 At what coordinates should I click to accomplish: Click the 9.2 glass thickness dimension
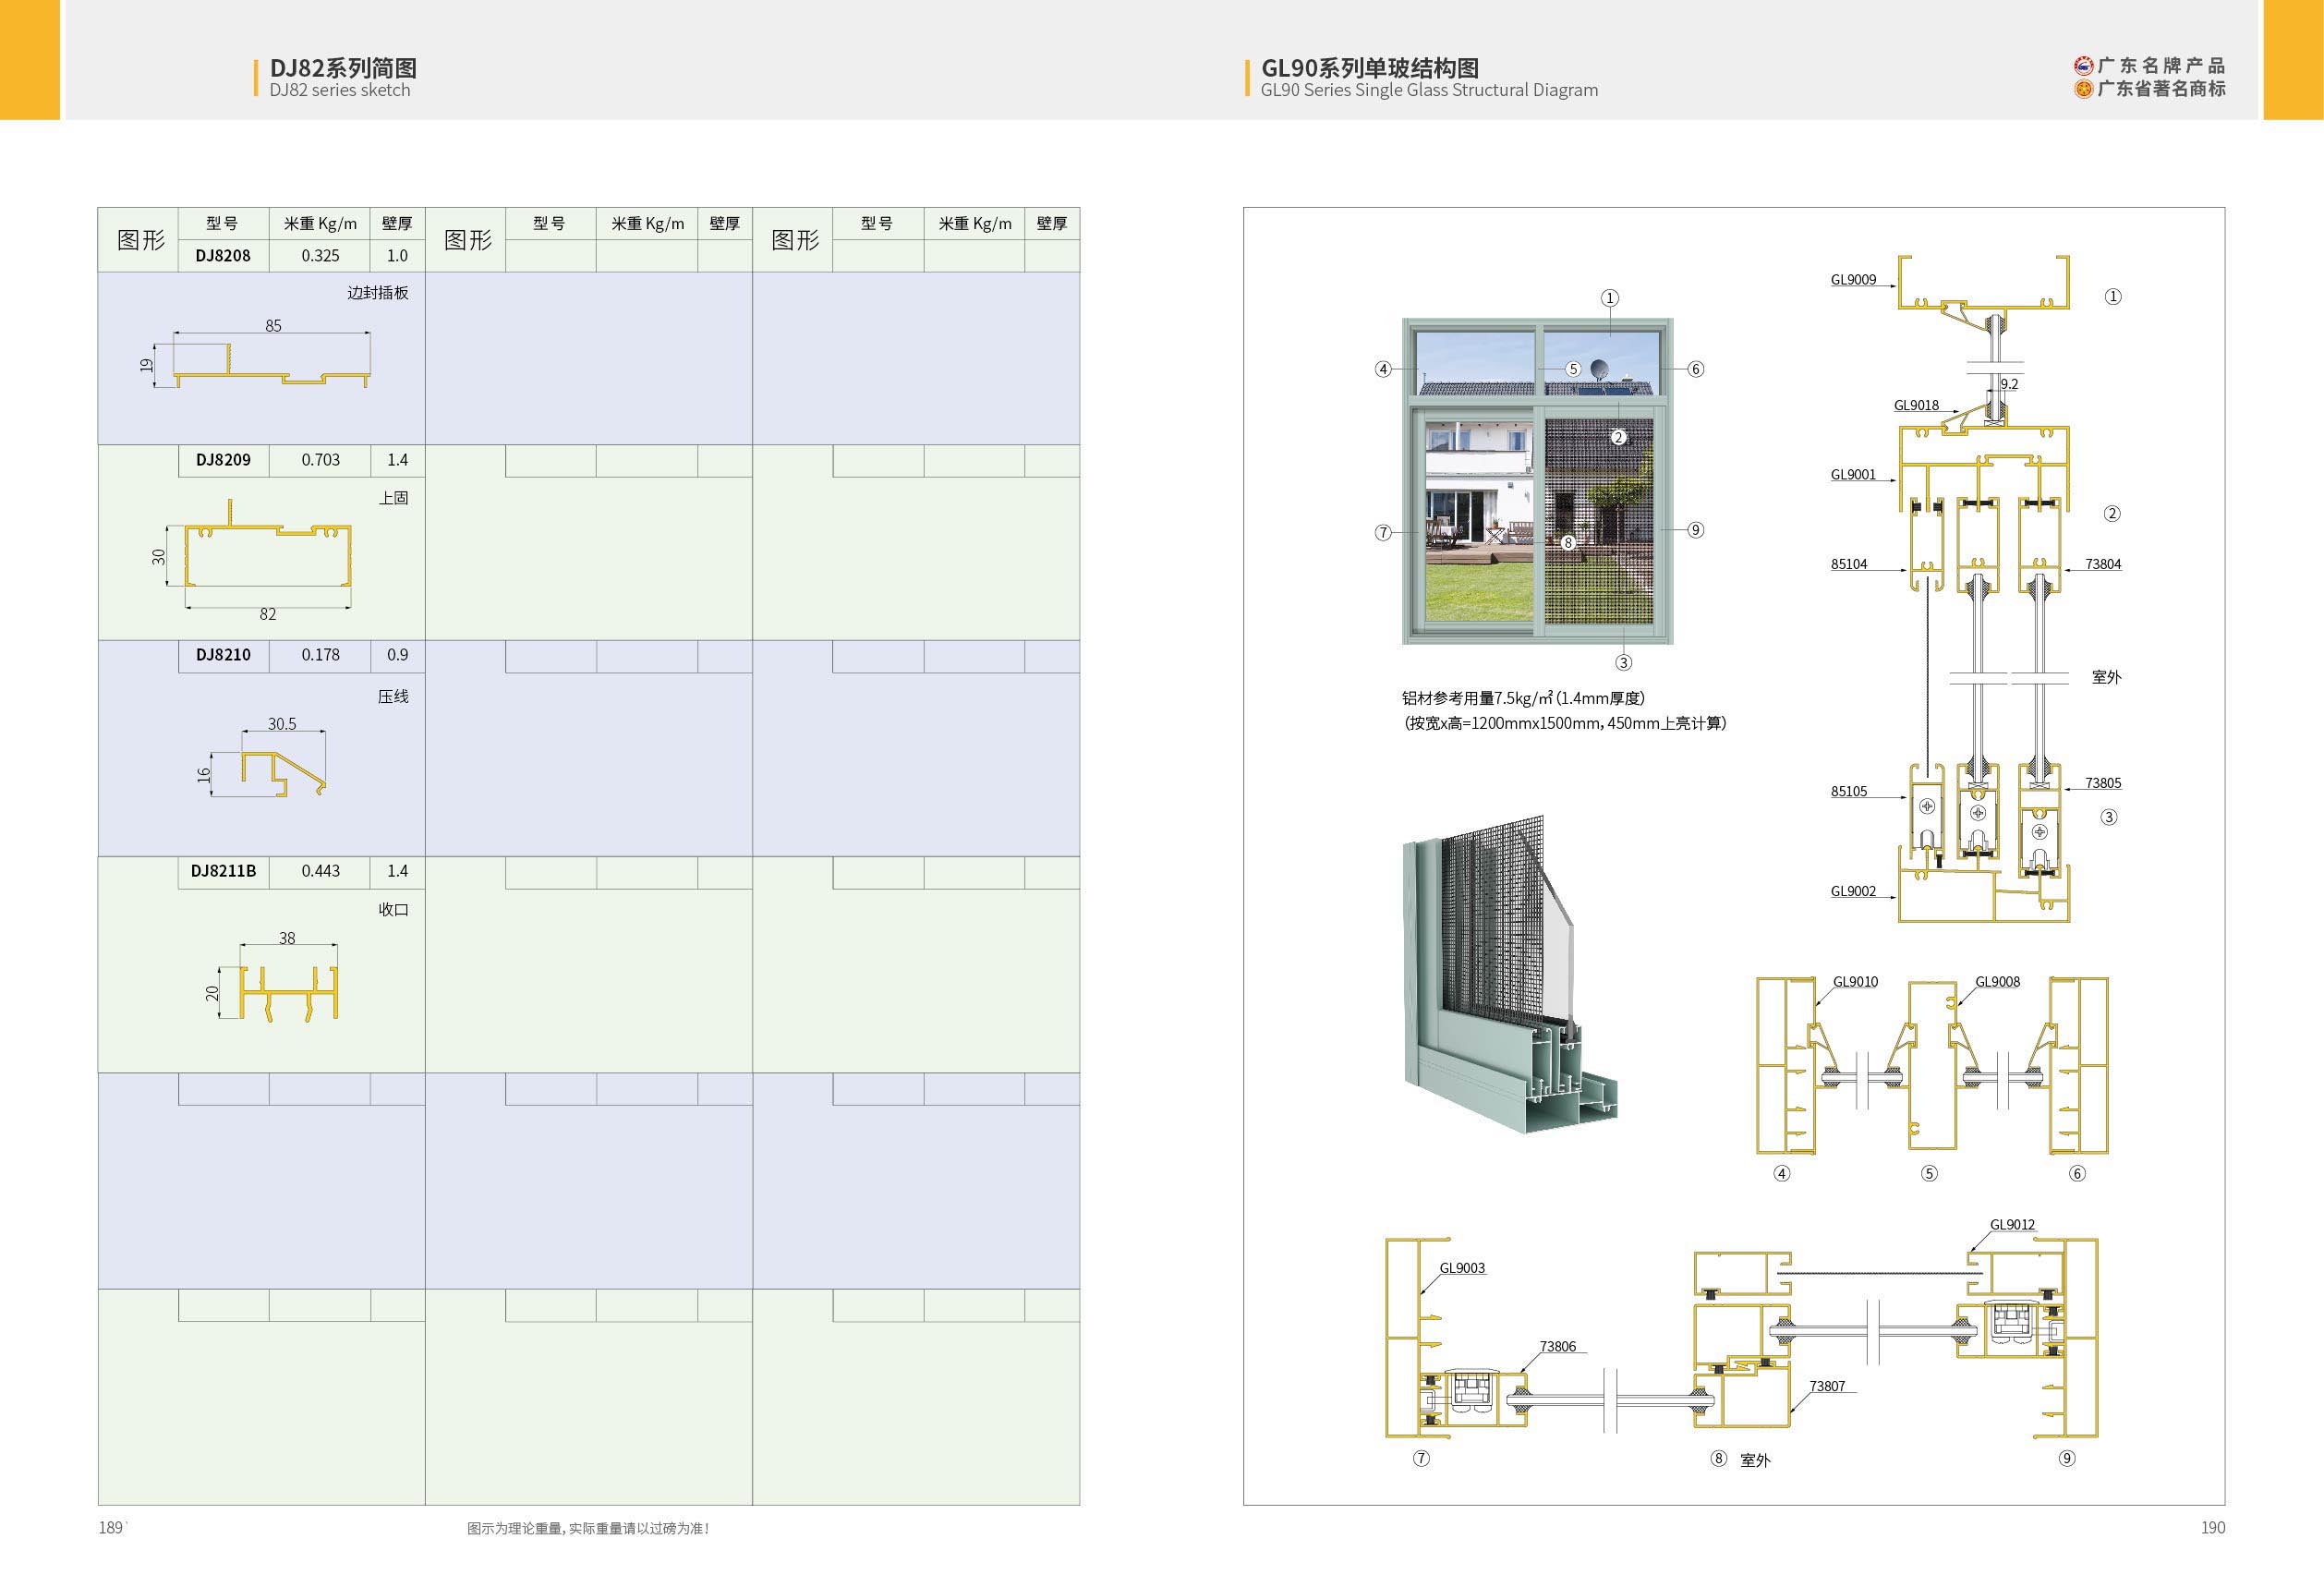pyautogui.click(x=2009, y=384)
